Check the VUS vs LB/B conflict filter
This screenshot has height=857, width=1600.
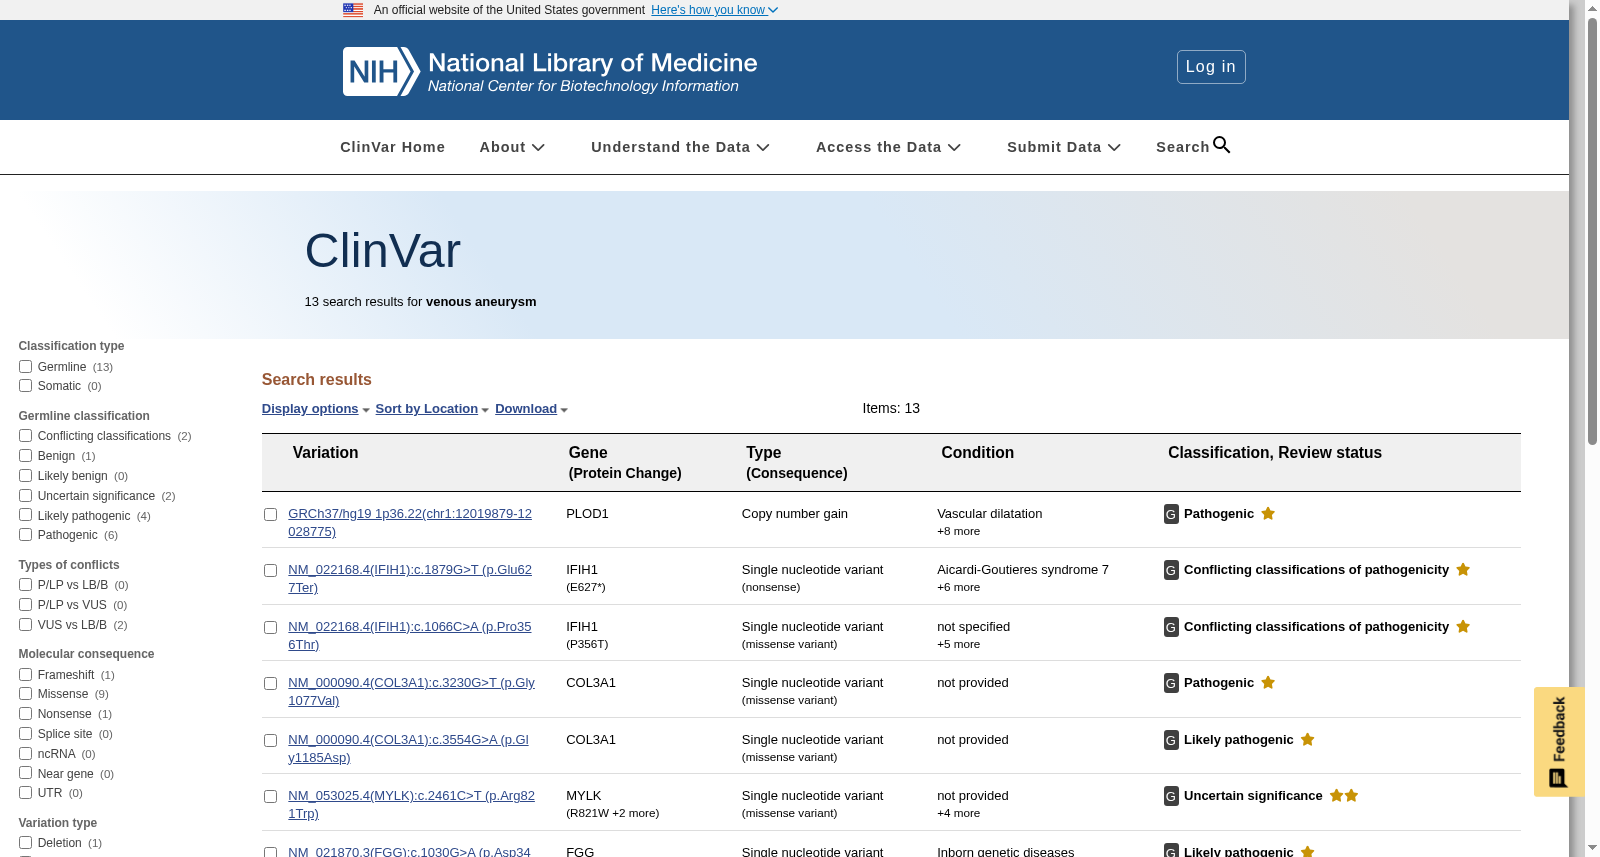(25, 625)
